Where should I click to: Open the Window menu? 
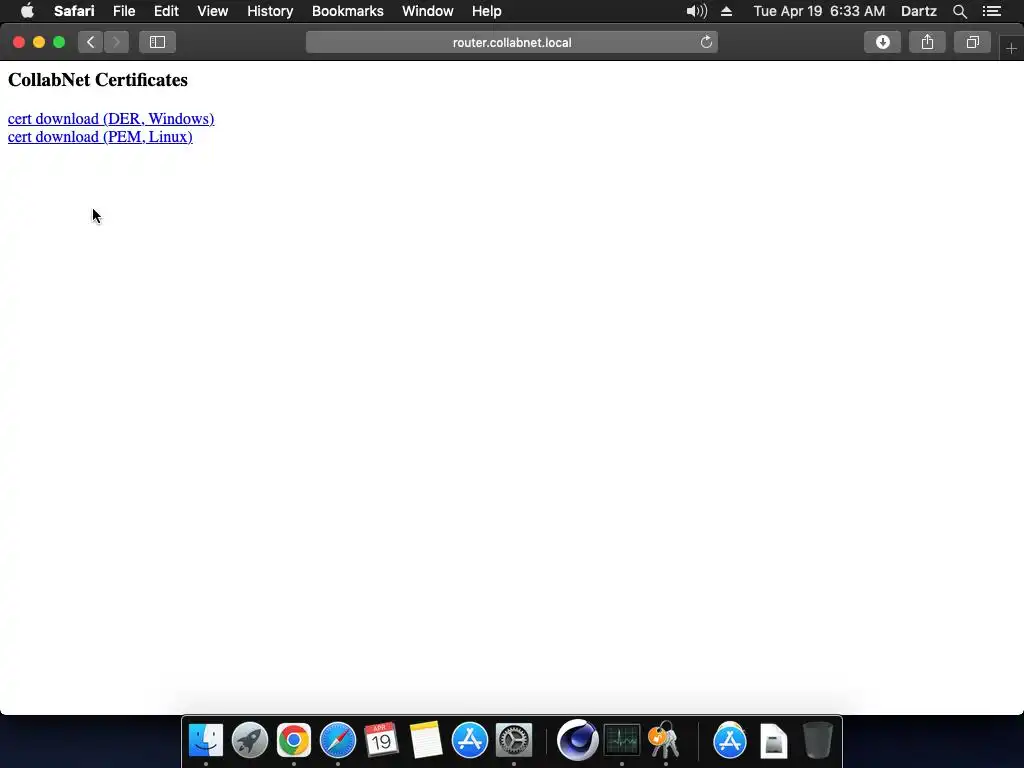pos(428,11)
